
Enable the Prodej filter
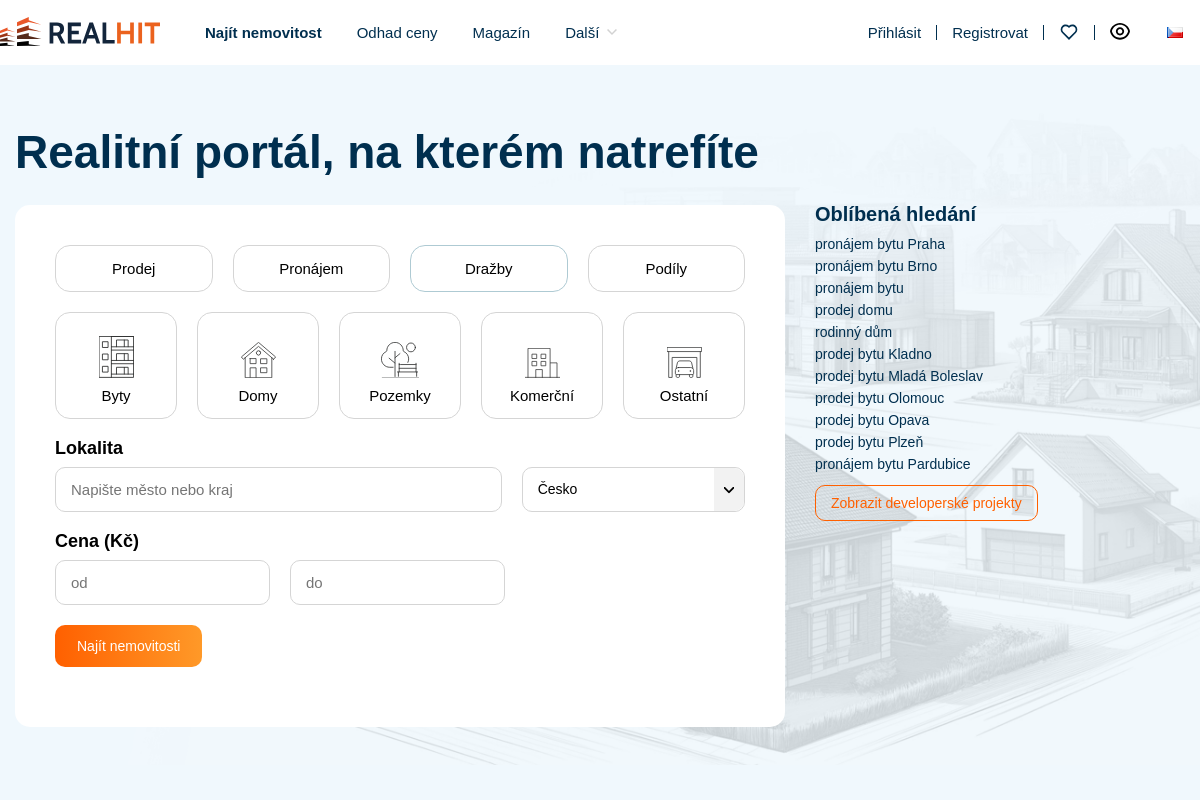[133, 268]
